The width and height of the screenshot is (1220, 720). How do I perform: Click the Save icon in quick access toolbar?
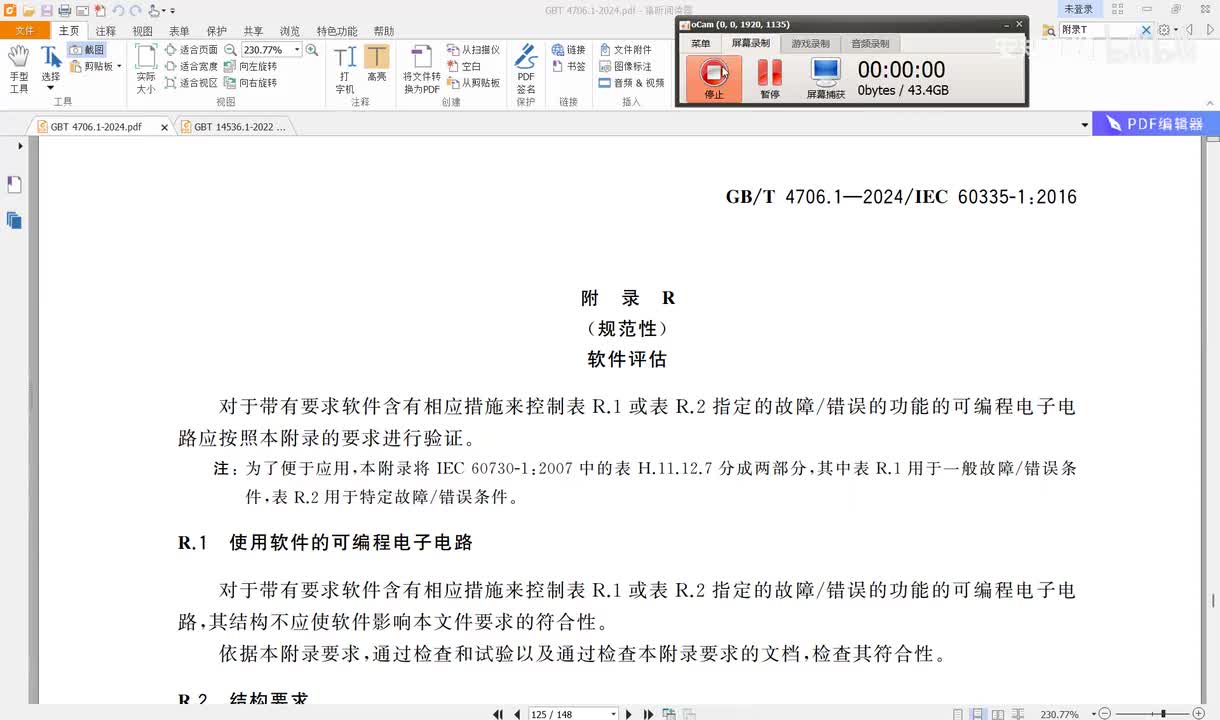(x=46, y=10)
